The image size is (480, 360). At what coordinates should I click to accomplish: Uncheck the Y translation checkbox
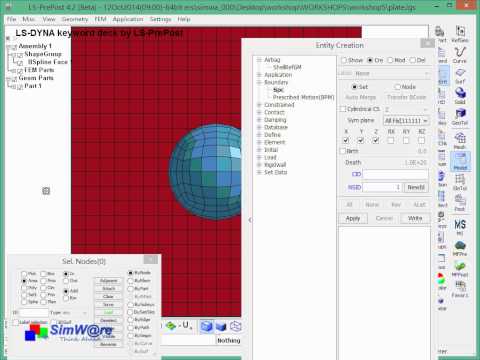[361, 140]
